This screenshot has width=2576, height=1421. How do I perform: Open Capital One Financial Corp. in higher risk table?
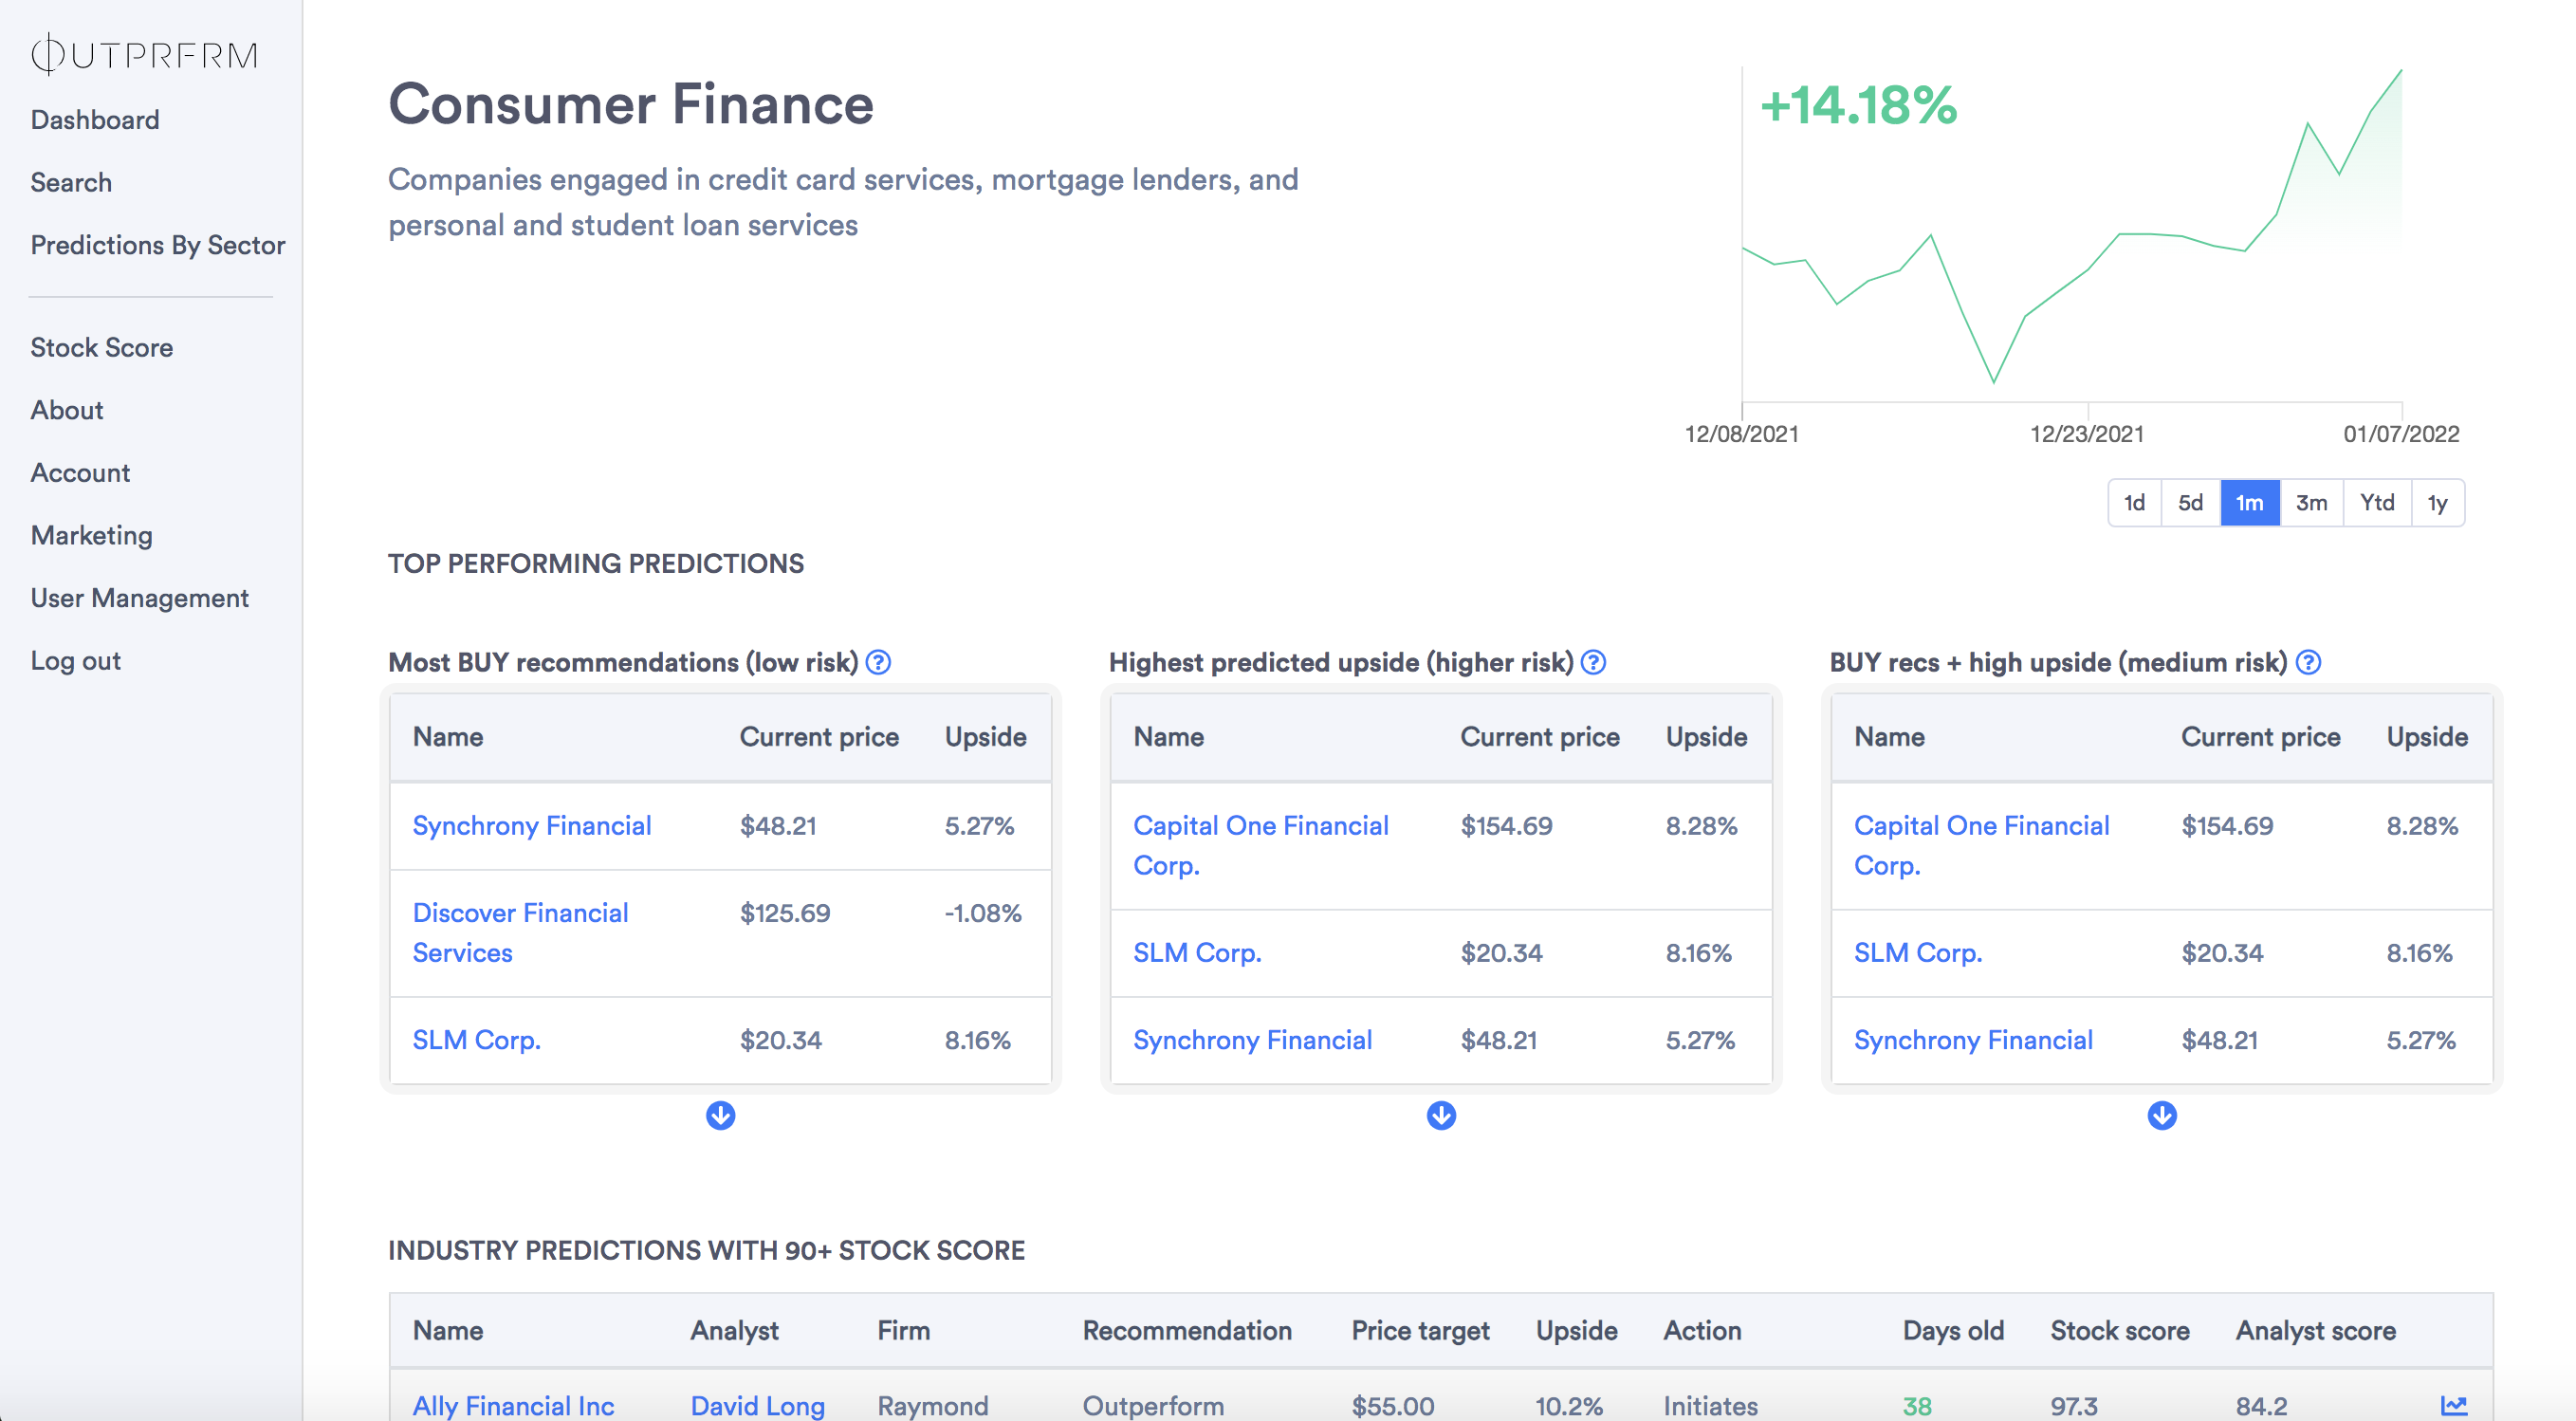tap(1261, 846)
